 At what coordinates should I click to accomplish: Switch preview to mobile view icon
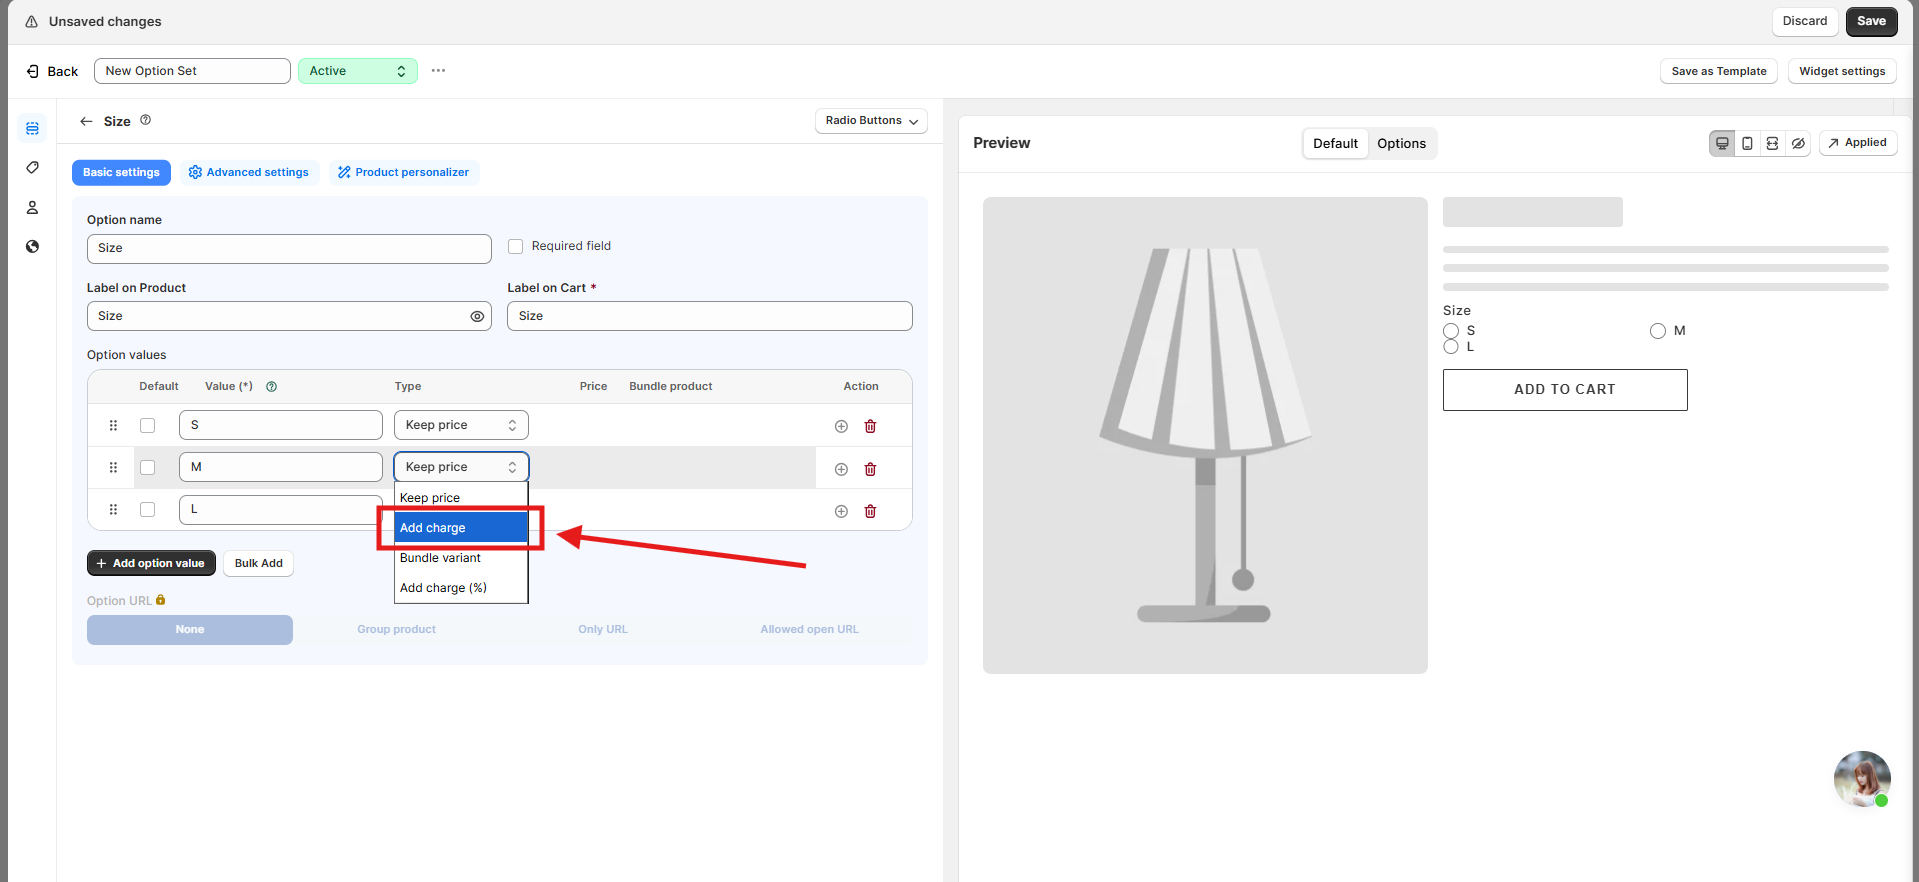(x=1747, y=143)
